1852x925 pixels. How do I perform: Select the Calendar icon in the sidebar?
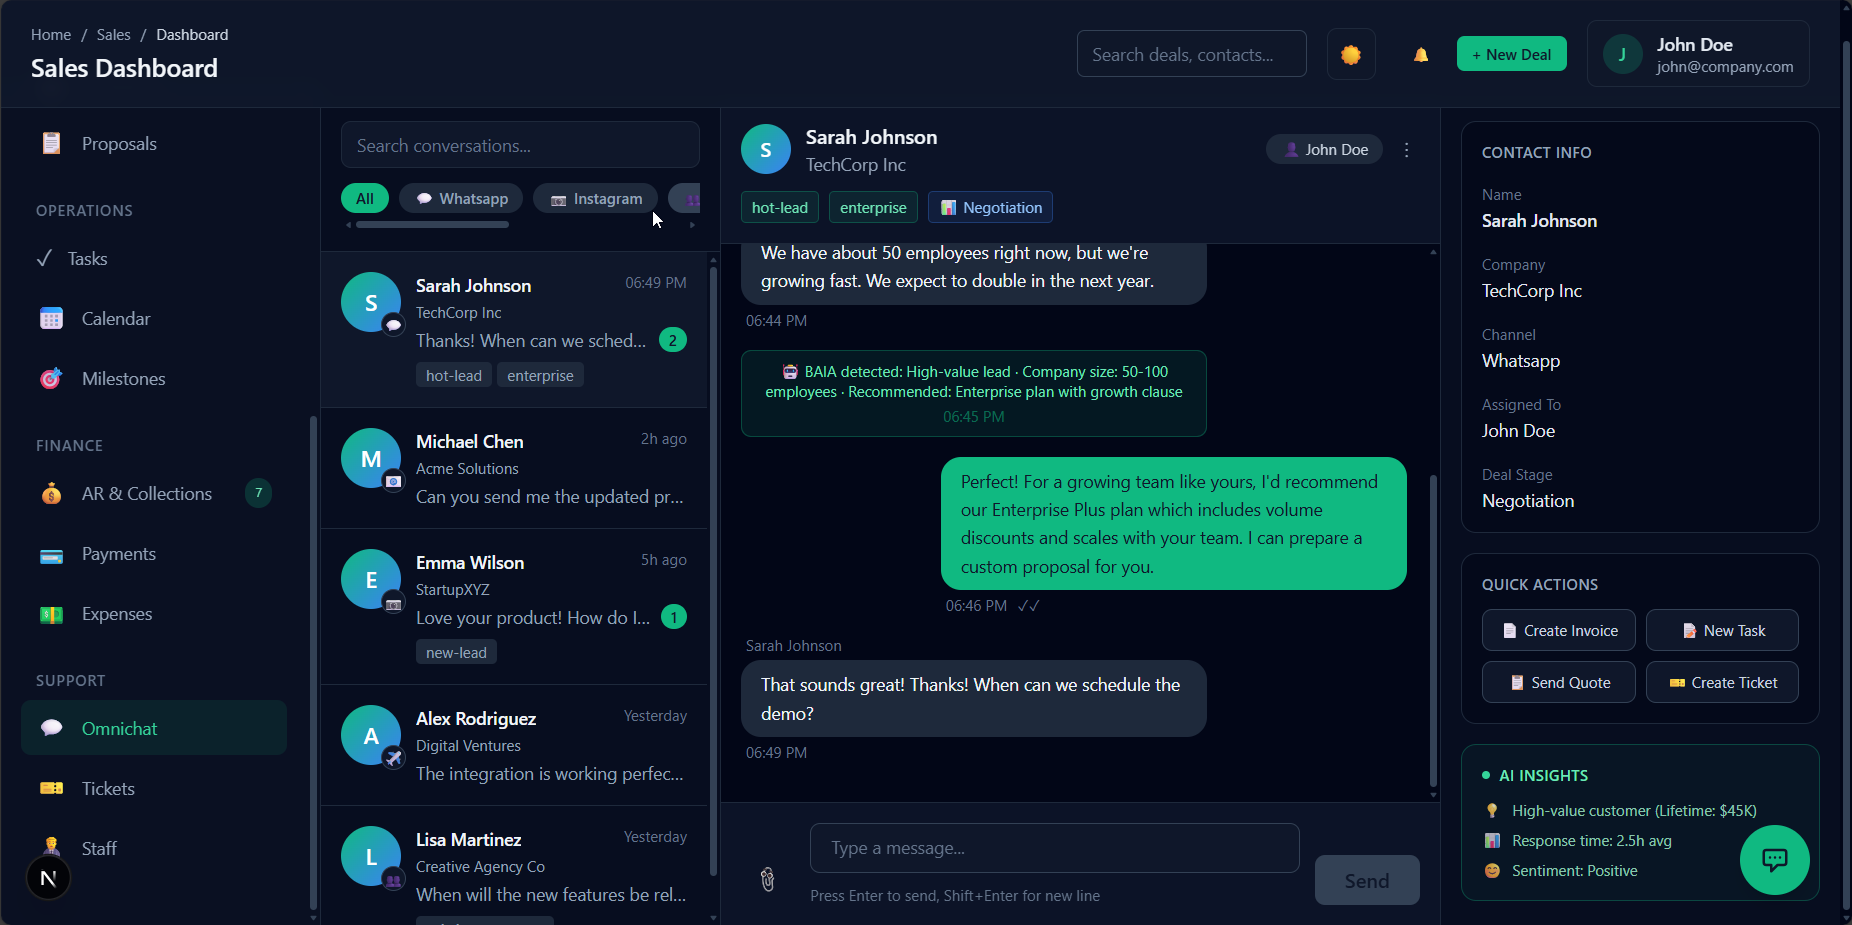click(50, 318)
